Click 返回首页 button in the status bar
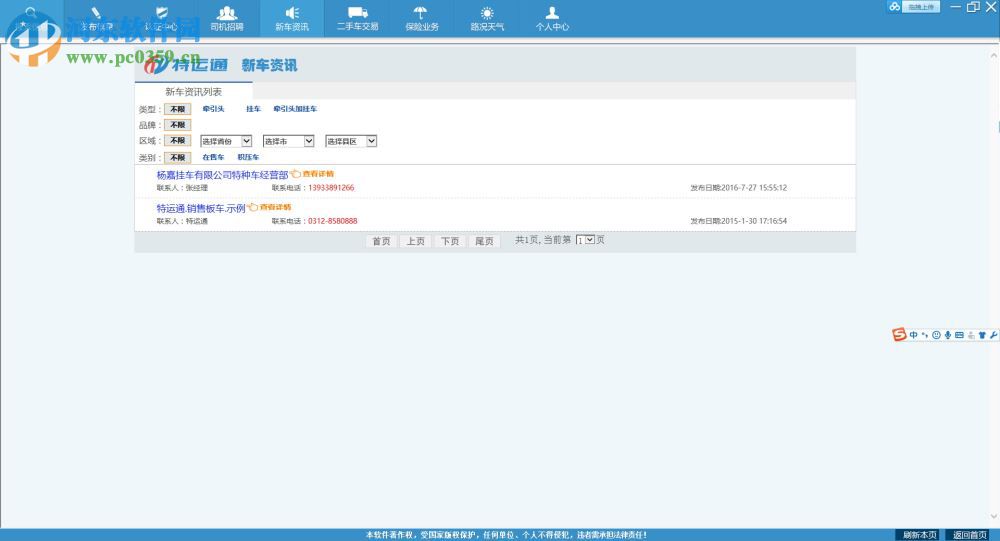Viewport: 1000px width, 541px height. (970, 535)
